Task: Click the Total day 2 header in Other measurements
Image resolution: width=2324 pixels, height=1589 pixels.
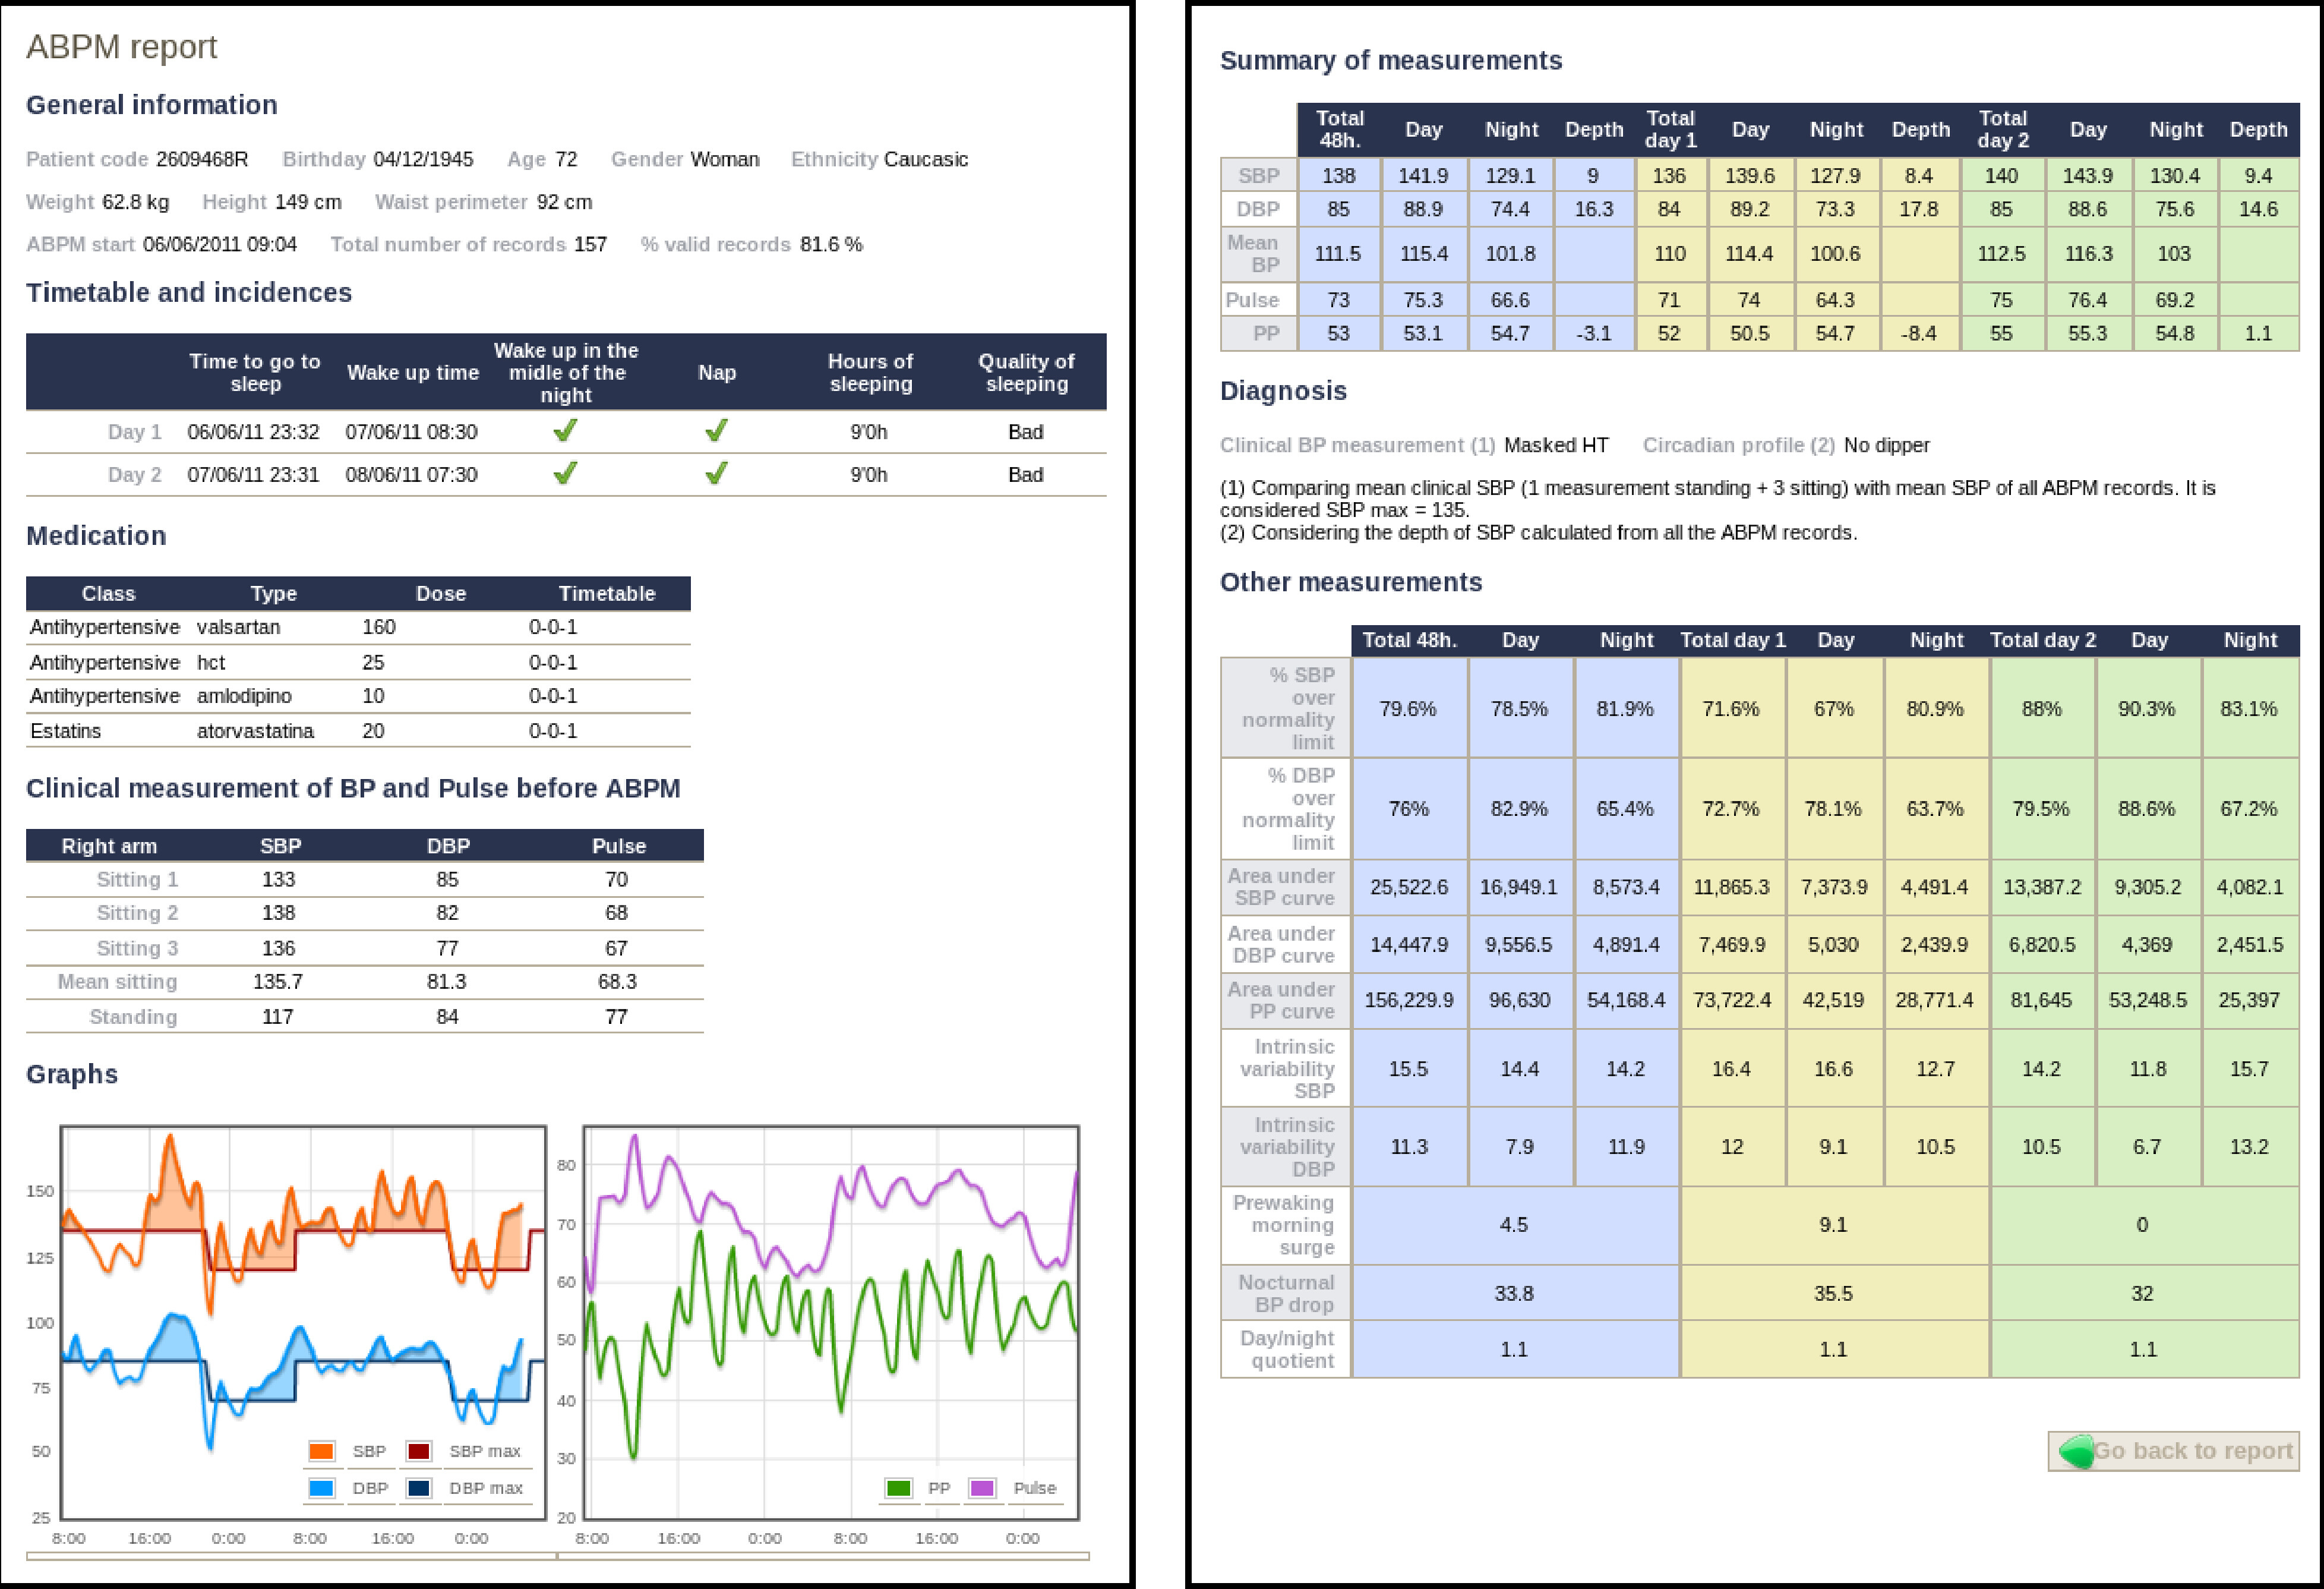Action: [x=2042, y=640]
